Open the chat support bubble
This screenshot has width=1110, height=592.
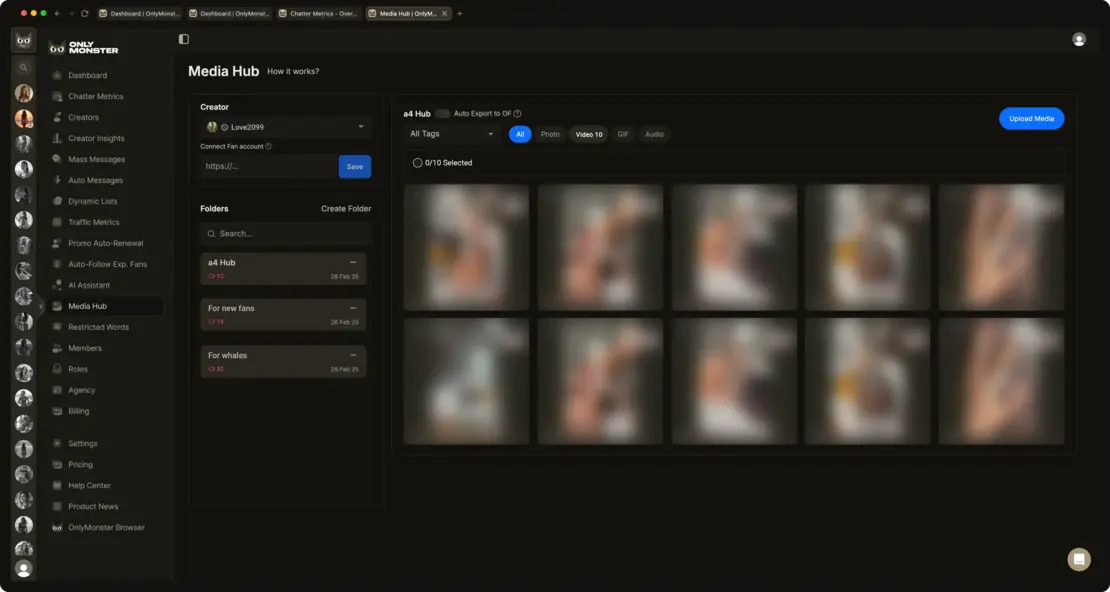(1079, 559)
